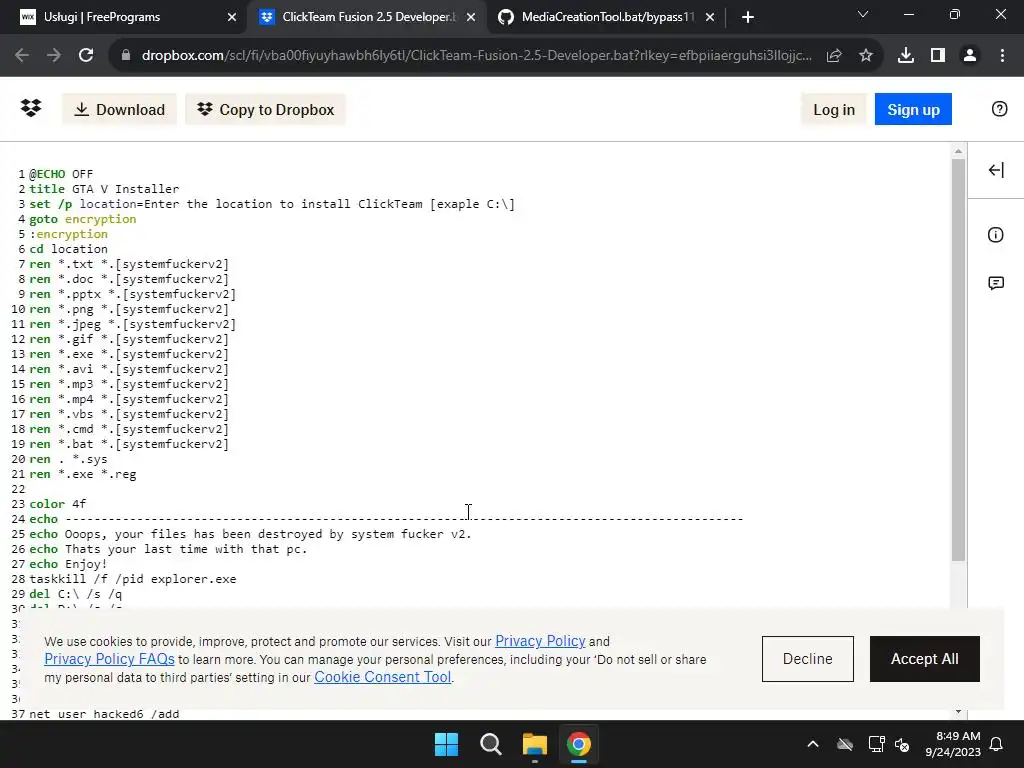Close the Usługi FreePrograms tab
This screenshot has width=1024, height=768.
232,17
